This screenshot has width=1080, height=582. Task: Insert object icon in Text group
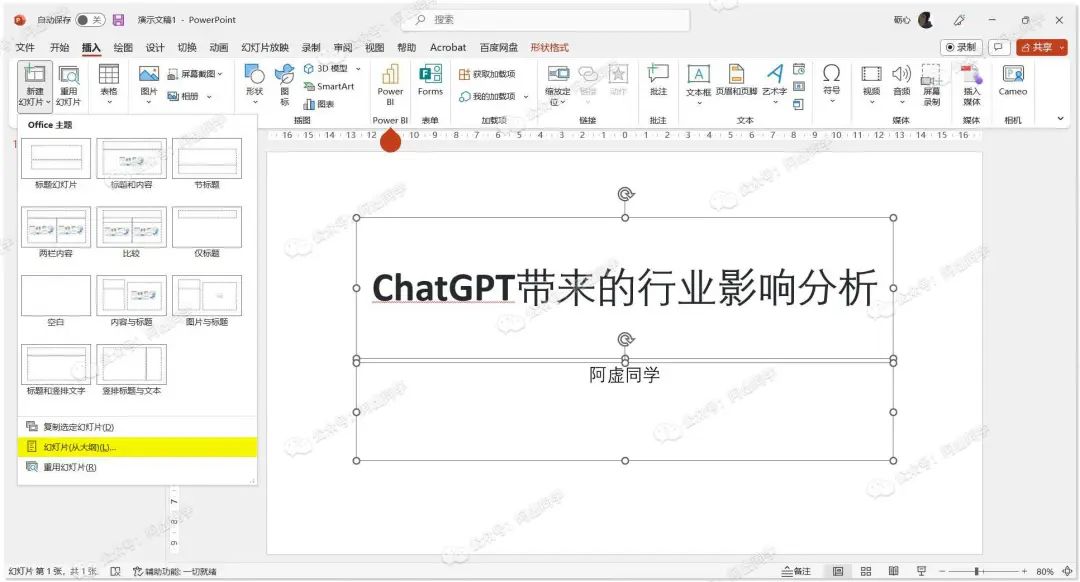click(799, 104)
